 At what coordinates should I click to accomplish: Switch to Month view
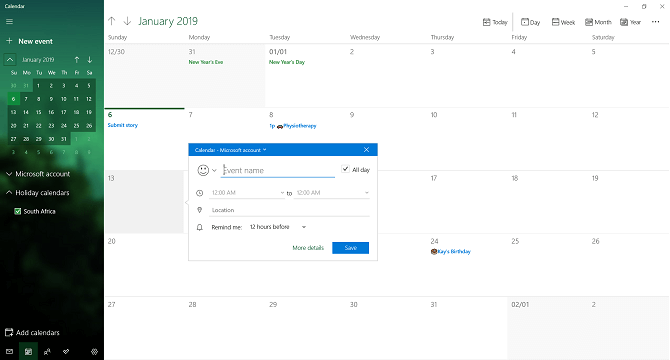pyautogui.click(x=598, y=22)
